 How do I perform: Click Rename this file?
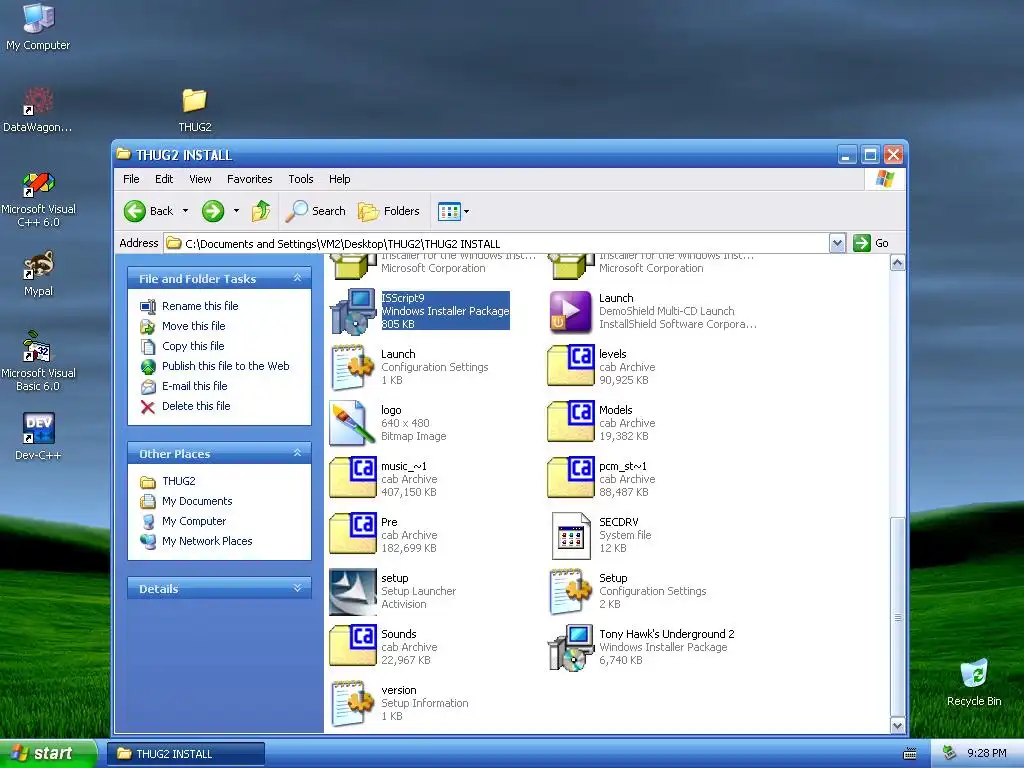200,306
